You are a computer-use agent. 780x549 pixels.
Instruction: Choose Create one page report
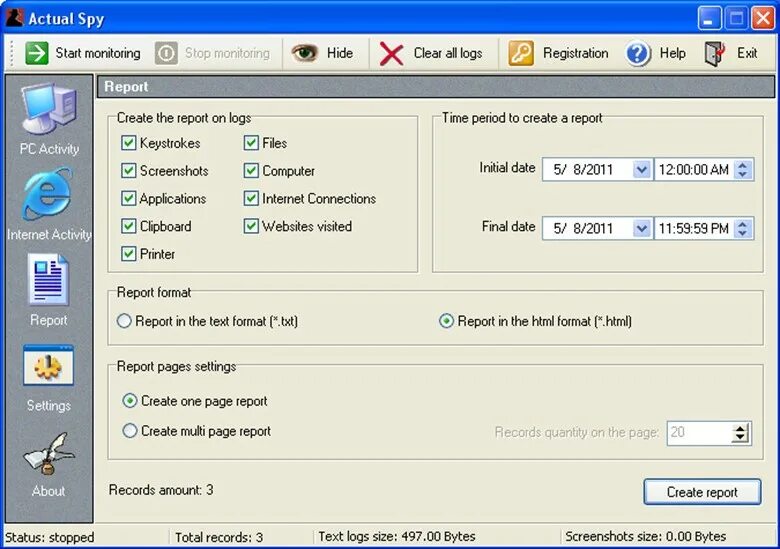(130, 401)
